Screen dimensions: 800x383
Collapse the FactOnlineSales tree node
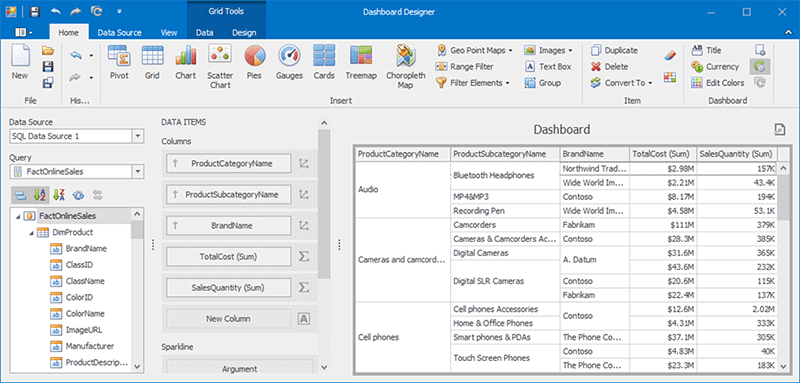18,216
